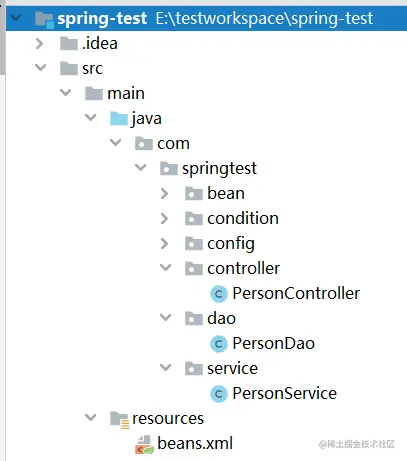
Task: Click the PersonService class icon
Action: [x=219, y=394]
